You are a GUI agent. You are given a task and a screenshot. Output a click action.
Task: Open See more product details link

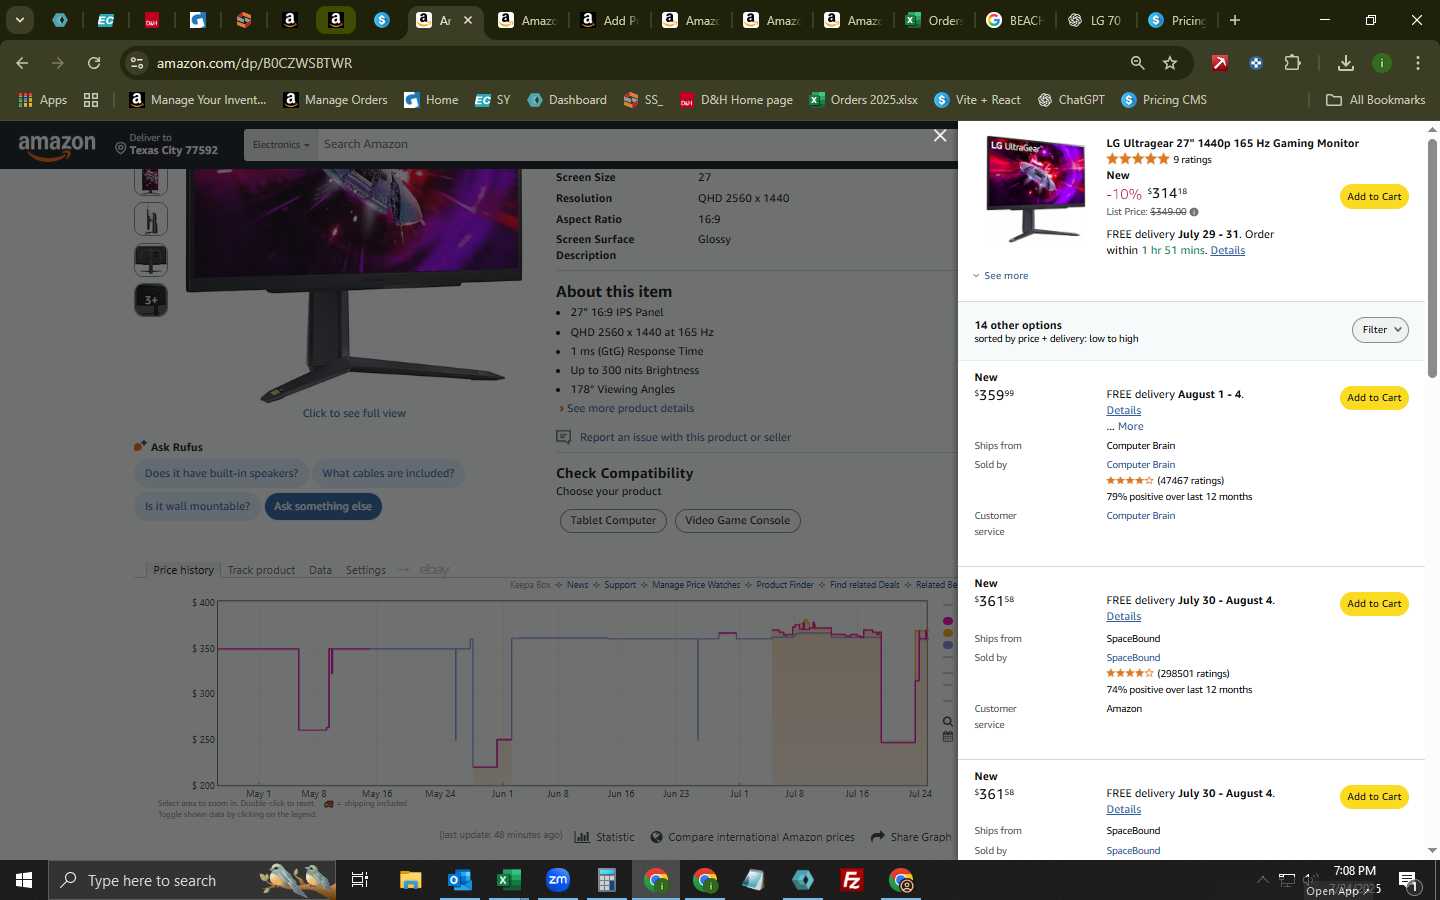pyautogui.click(x=630, y=408)
